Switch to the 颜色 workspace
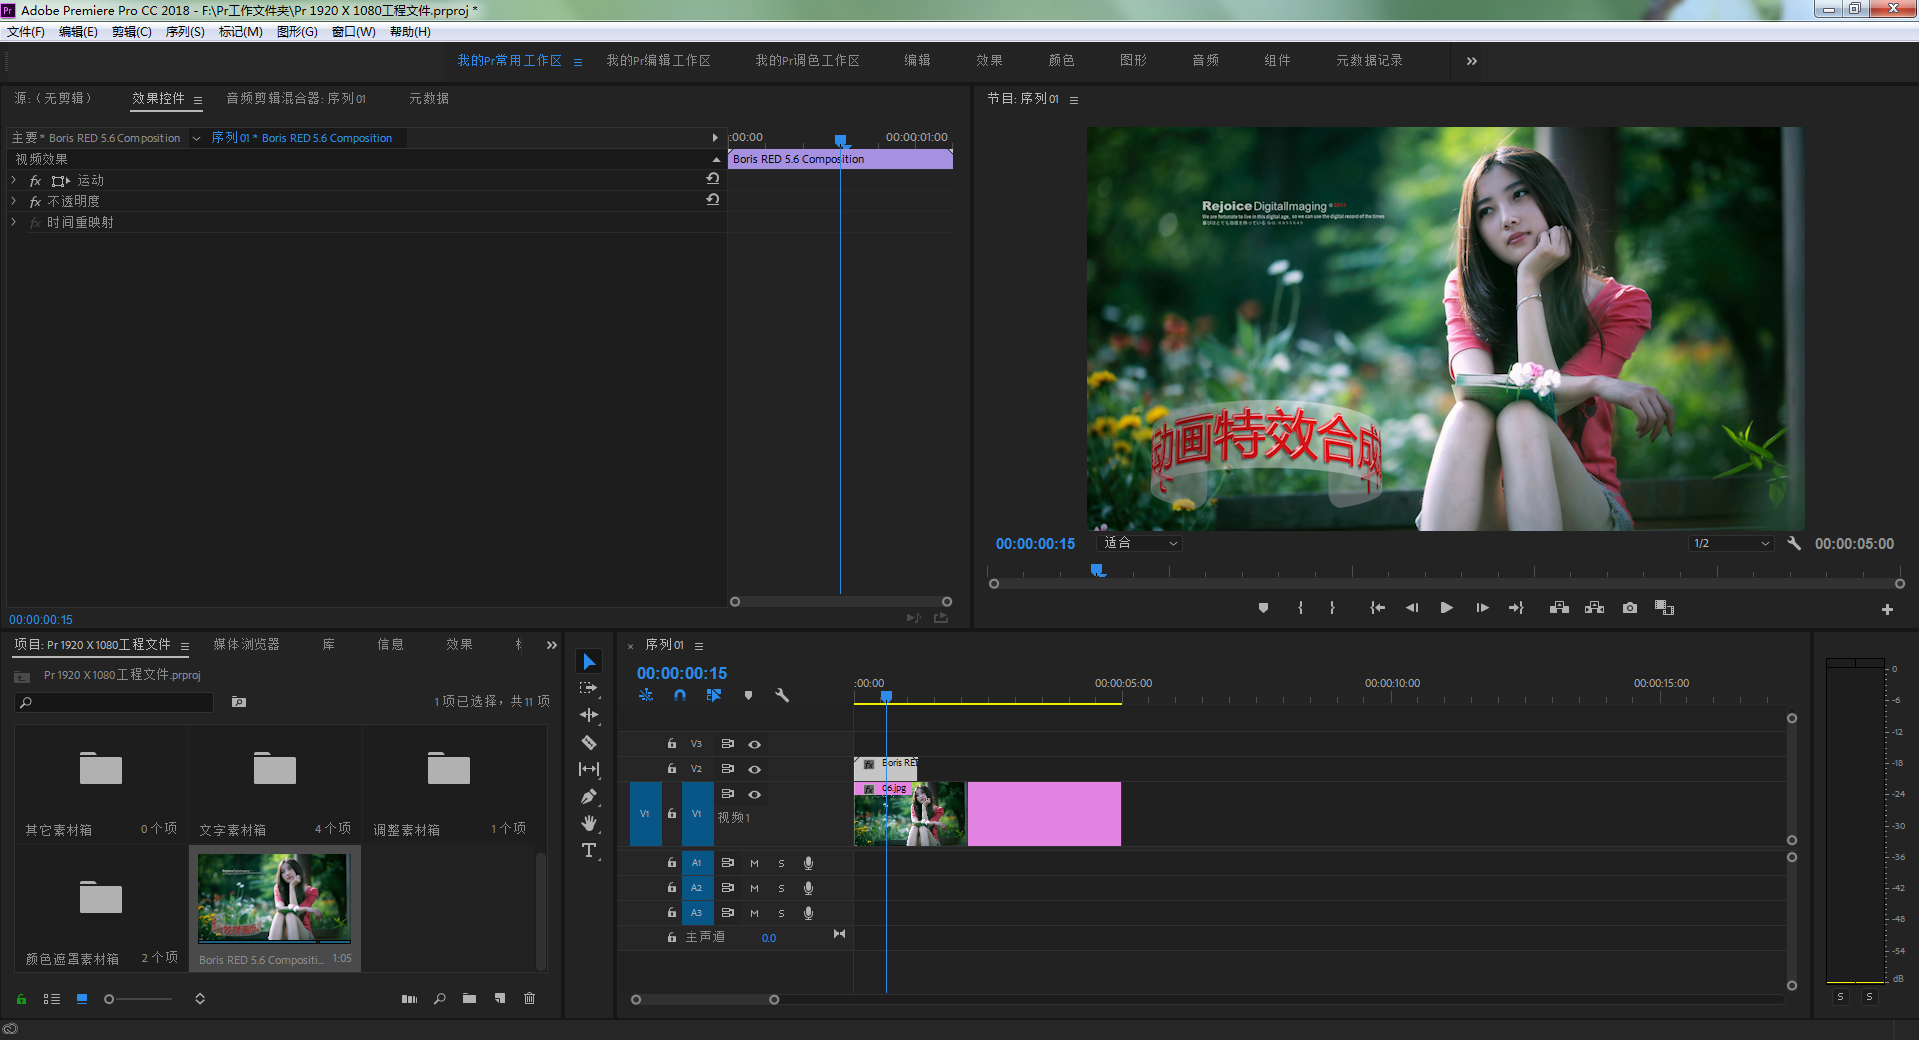Viewport: 1919px width, 1040px height. coord(1061,61)
